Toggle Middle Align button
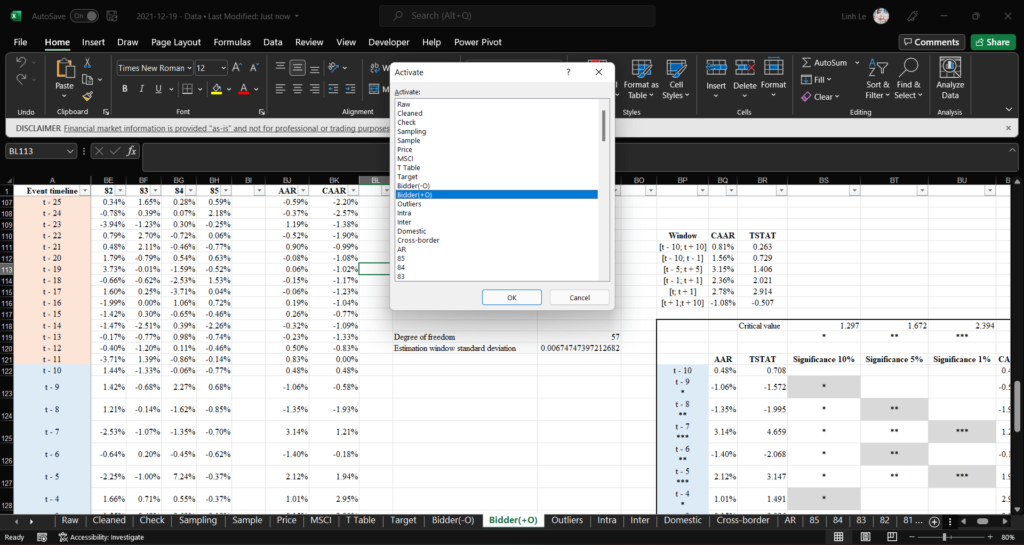1024x545 pixels. click(x=297, y=67)
